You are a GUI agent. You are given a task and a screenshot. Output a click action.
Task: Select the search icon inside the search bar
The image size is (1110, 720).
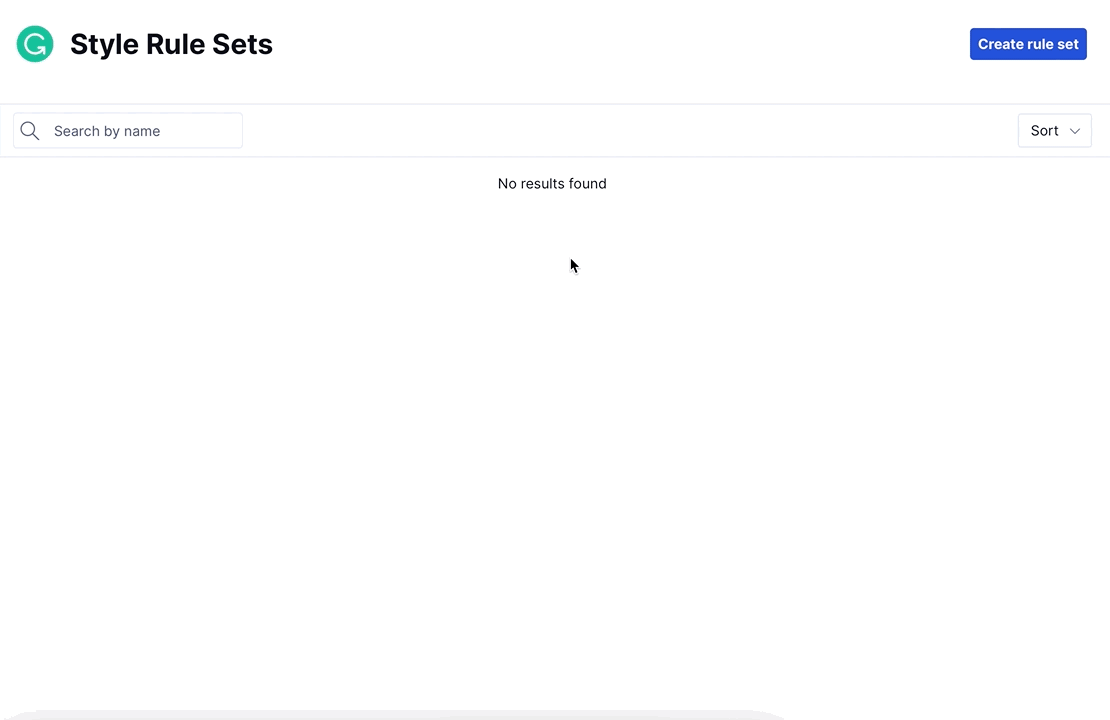[x=29, y=131]
